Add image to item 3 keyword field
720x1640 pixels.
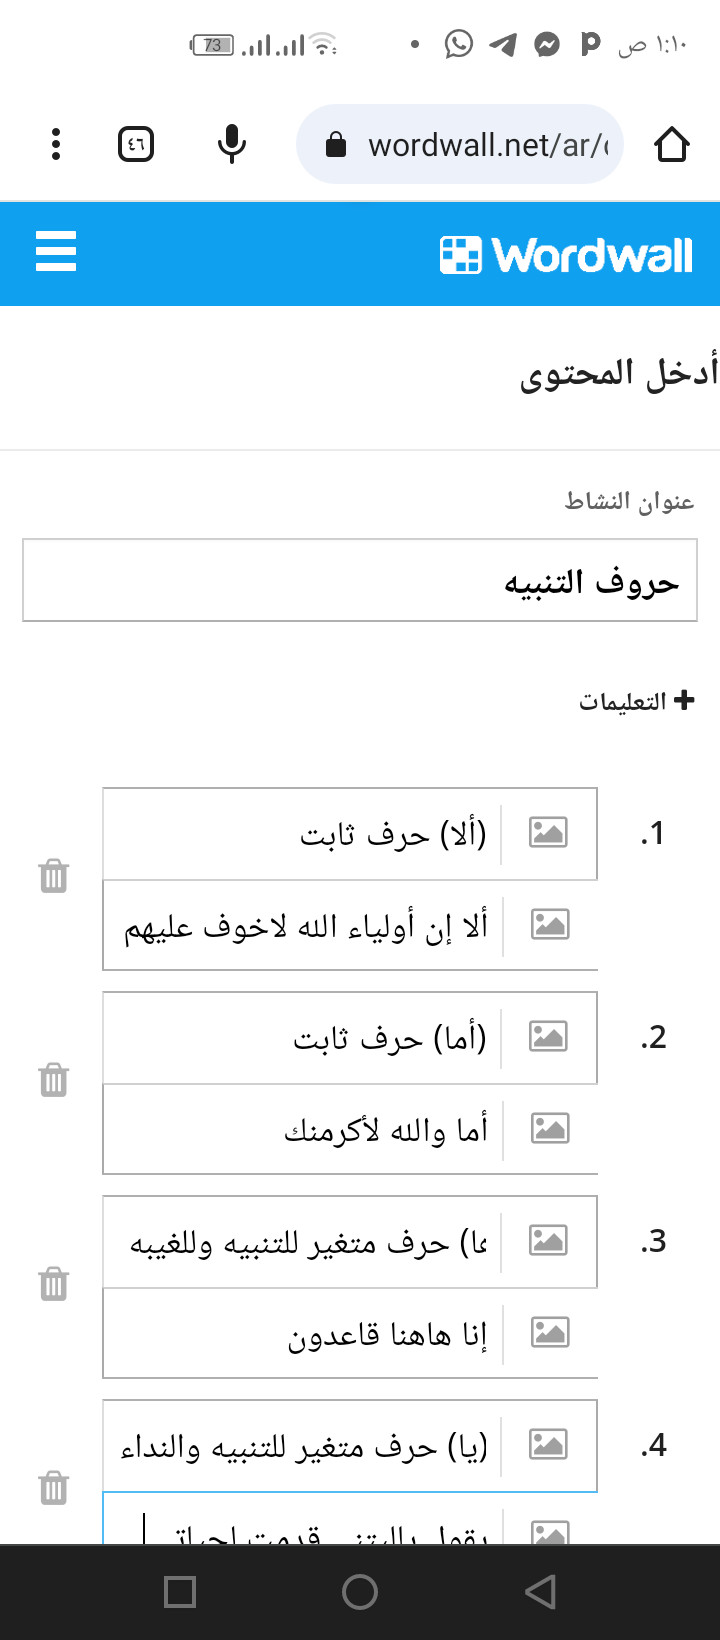(548, 1240)
